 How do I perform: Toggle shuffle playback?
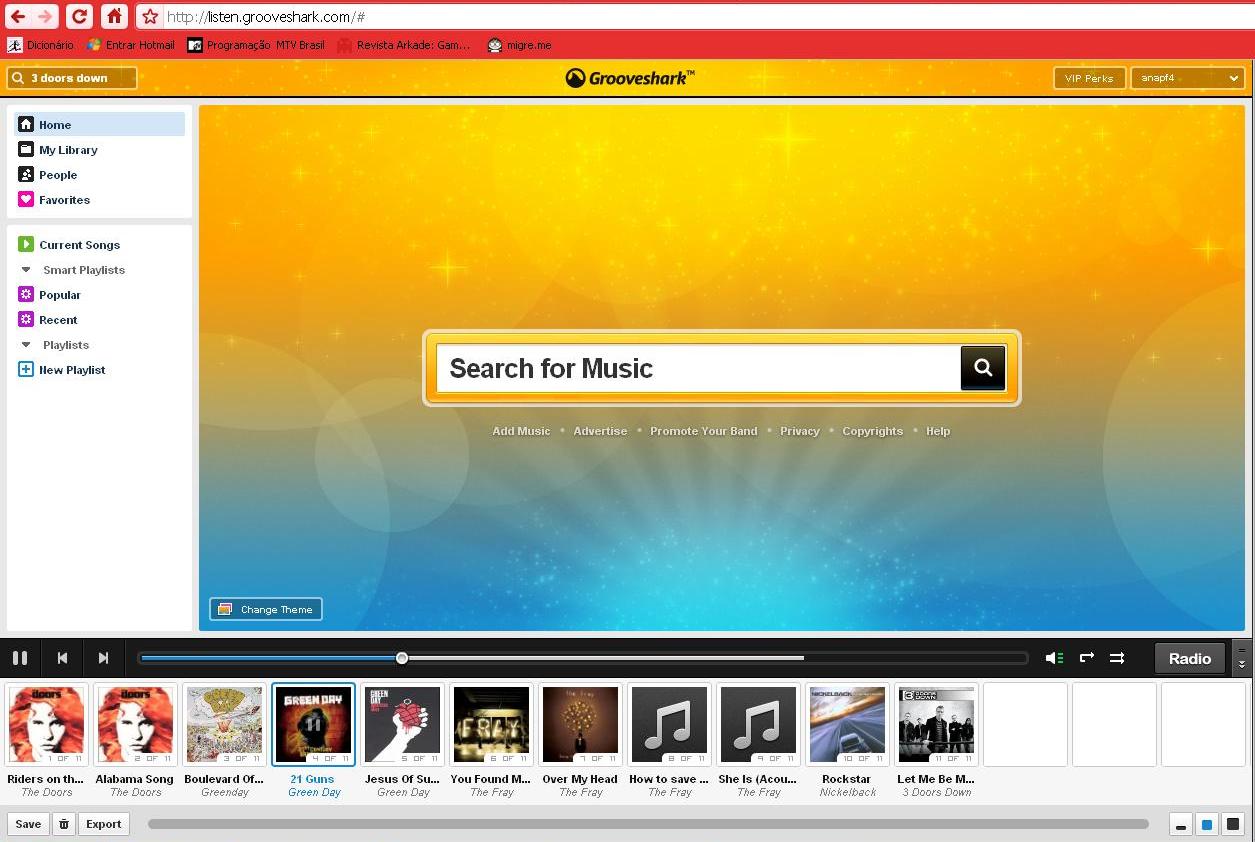[x=1117, y=658]
